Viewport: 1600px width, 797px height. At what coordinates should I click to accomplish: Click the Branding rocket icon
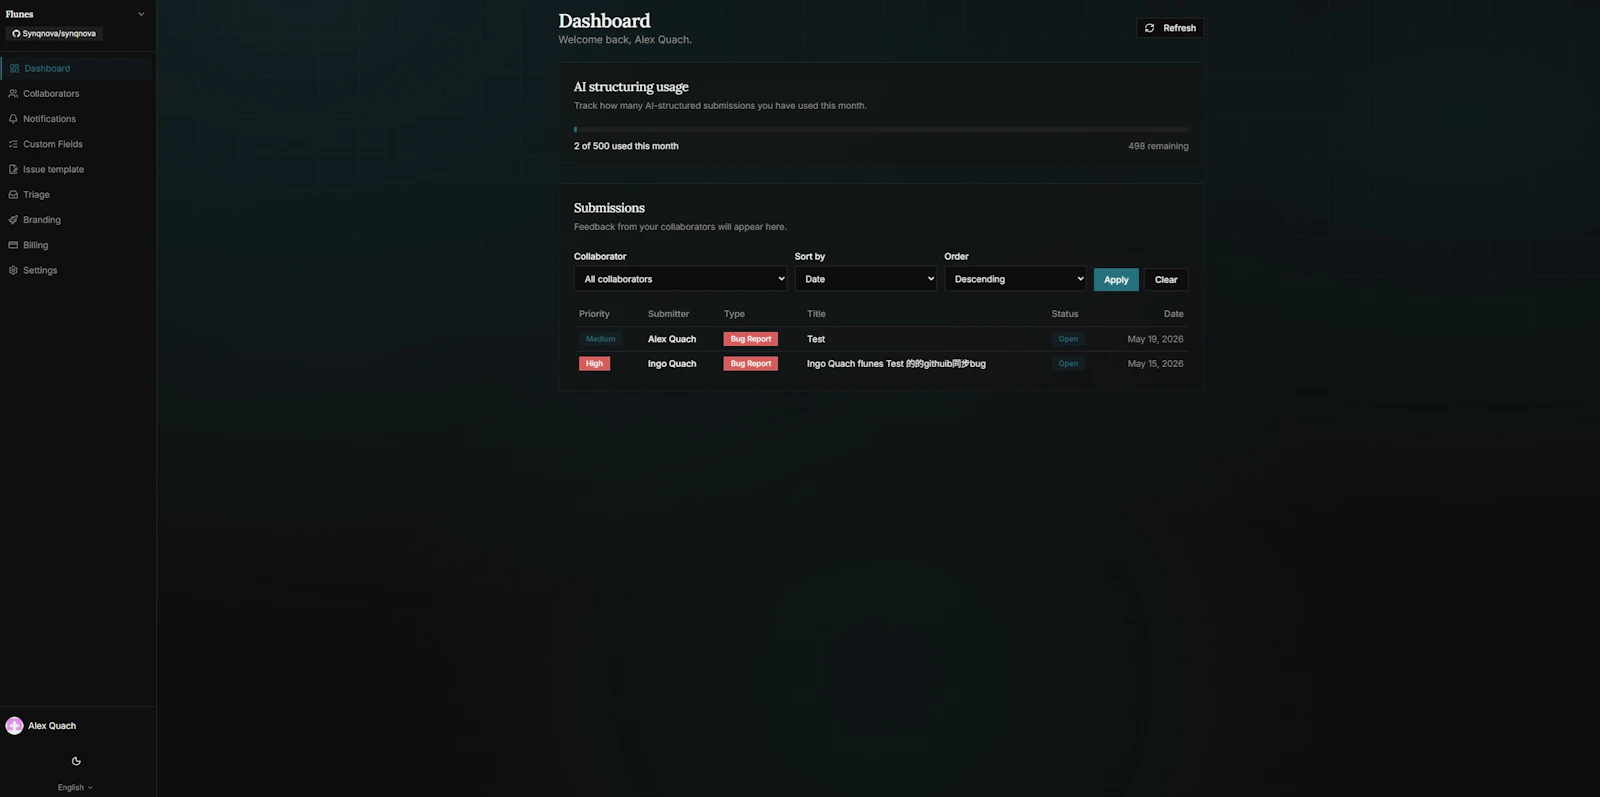pos(13,220)
